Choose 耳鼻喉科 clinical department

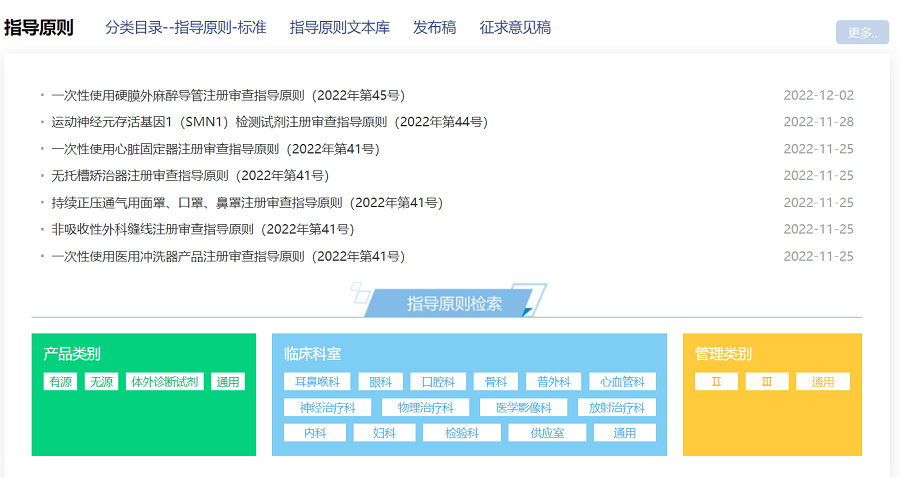[318, 382]
